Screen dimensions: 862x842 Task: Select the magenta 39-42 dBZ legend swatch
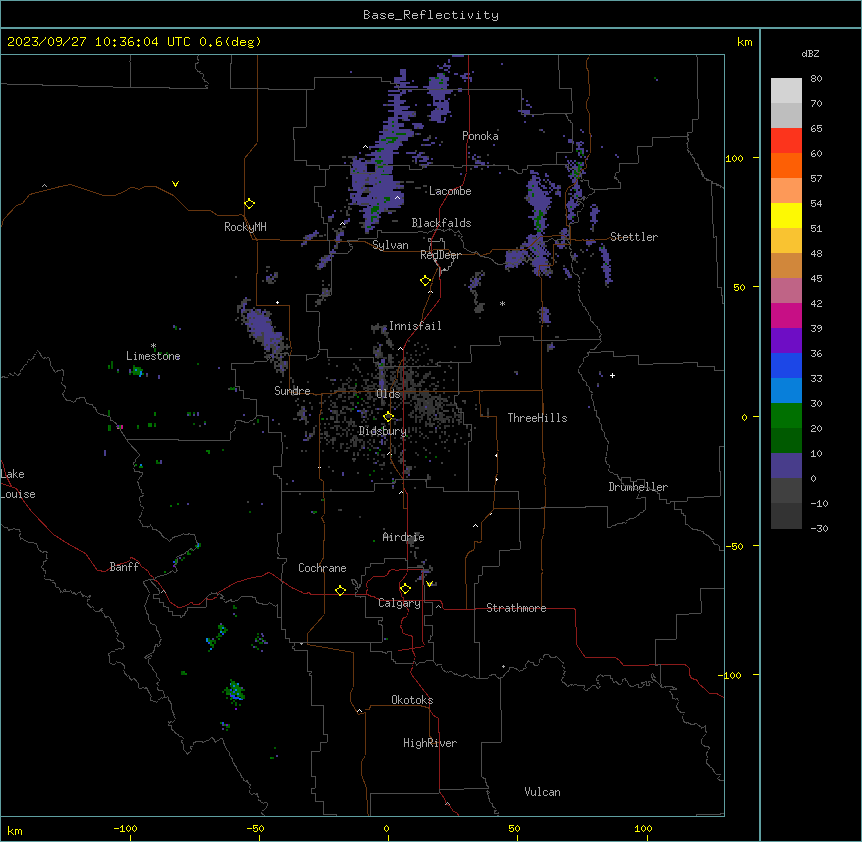tap(786, 315)
